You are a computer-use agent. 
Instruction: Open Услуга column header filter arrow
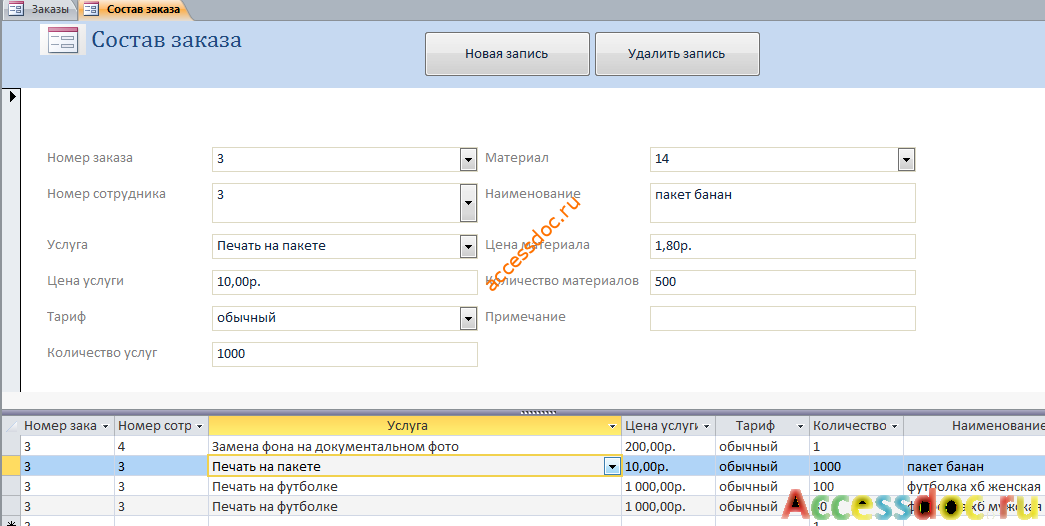(x=612, y=426)
